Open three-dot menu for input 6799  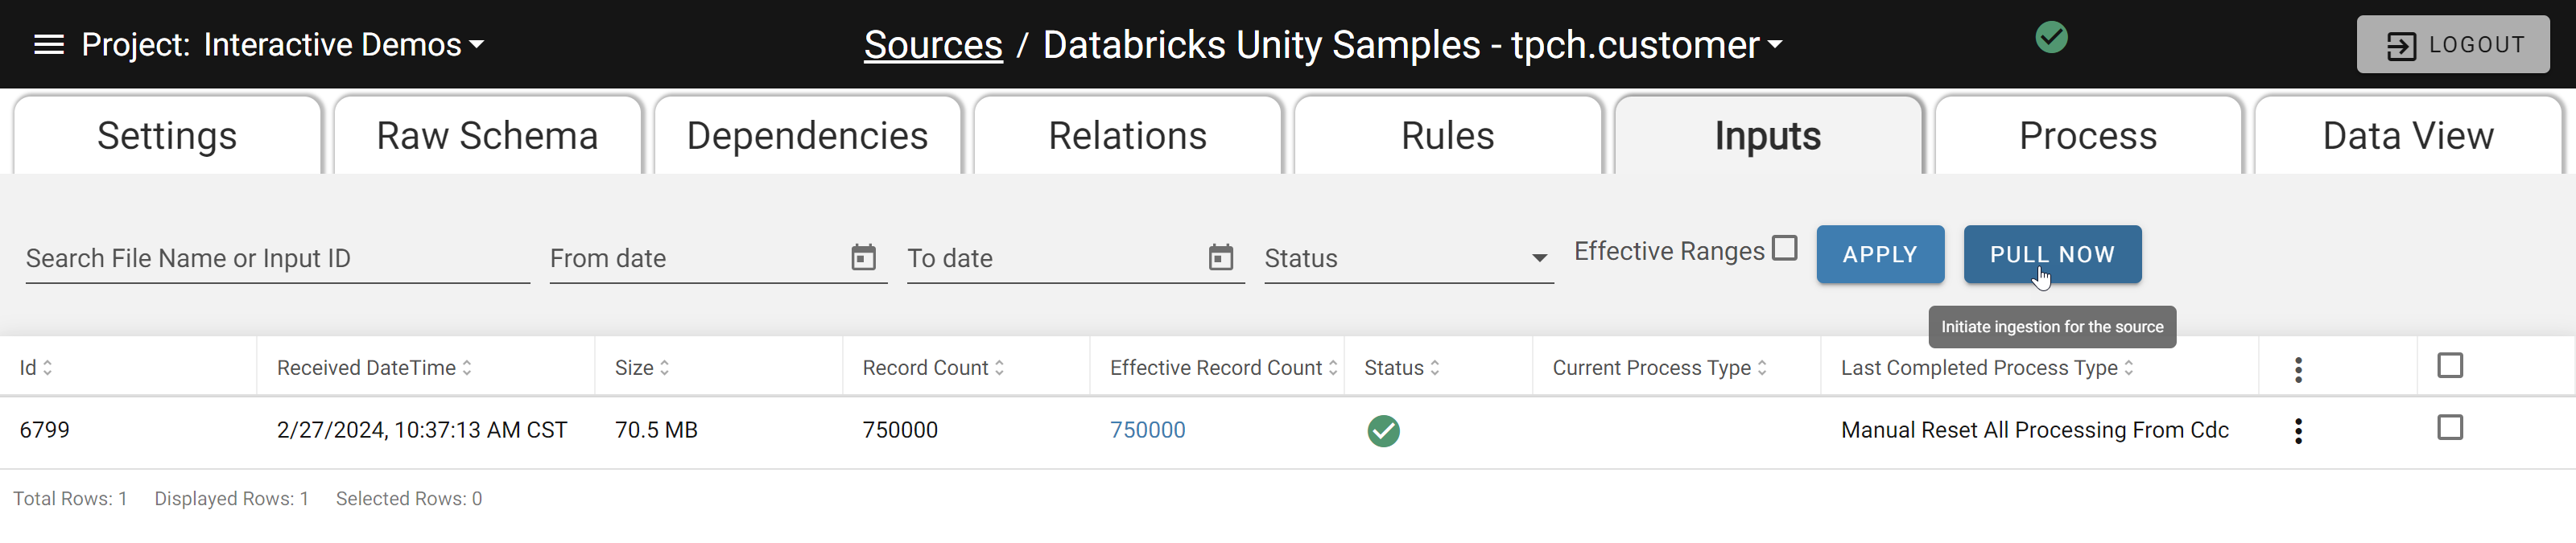(x=2298, y=431)
